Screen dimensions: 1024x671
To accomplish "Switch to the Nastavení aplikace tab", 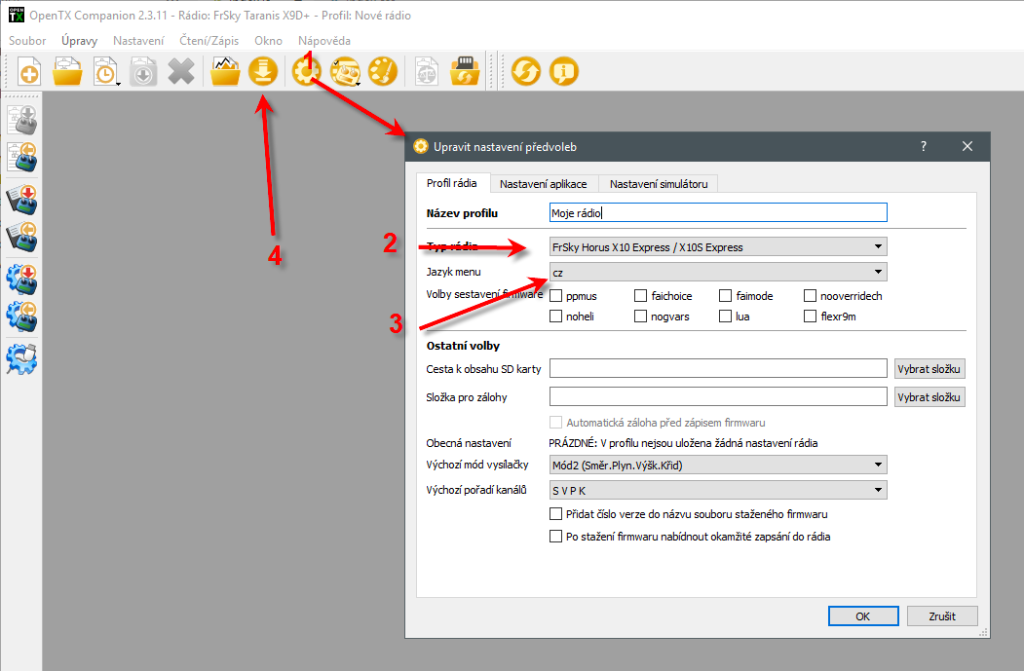I will [544, 184].
